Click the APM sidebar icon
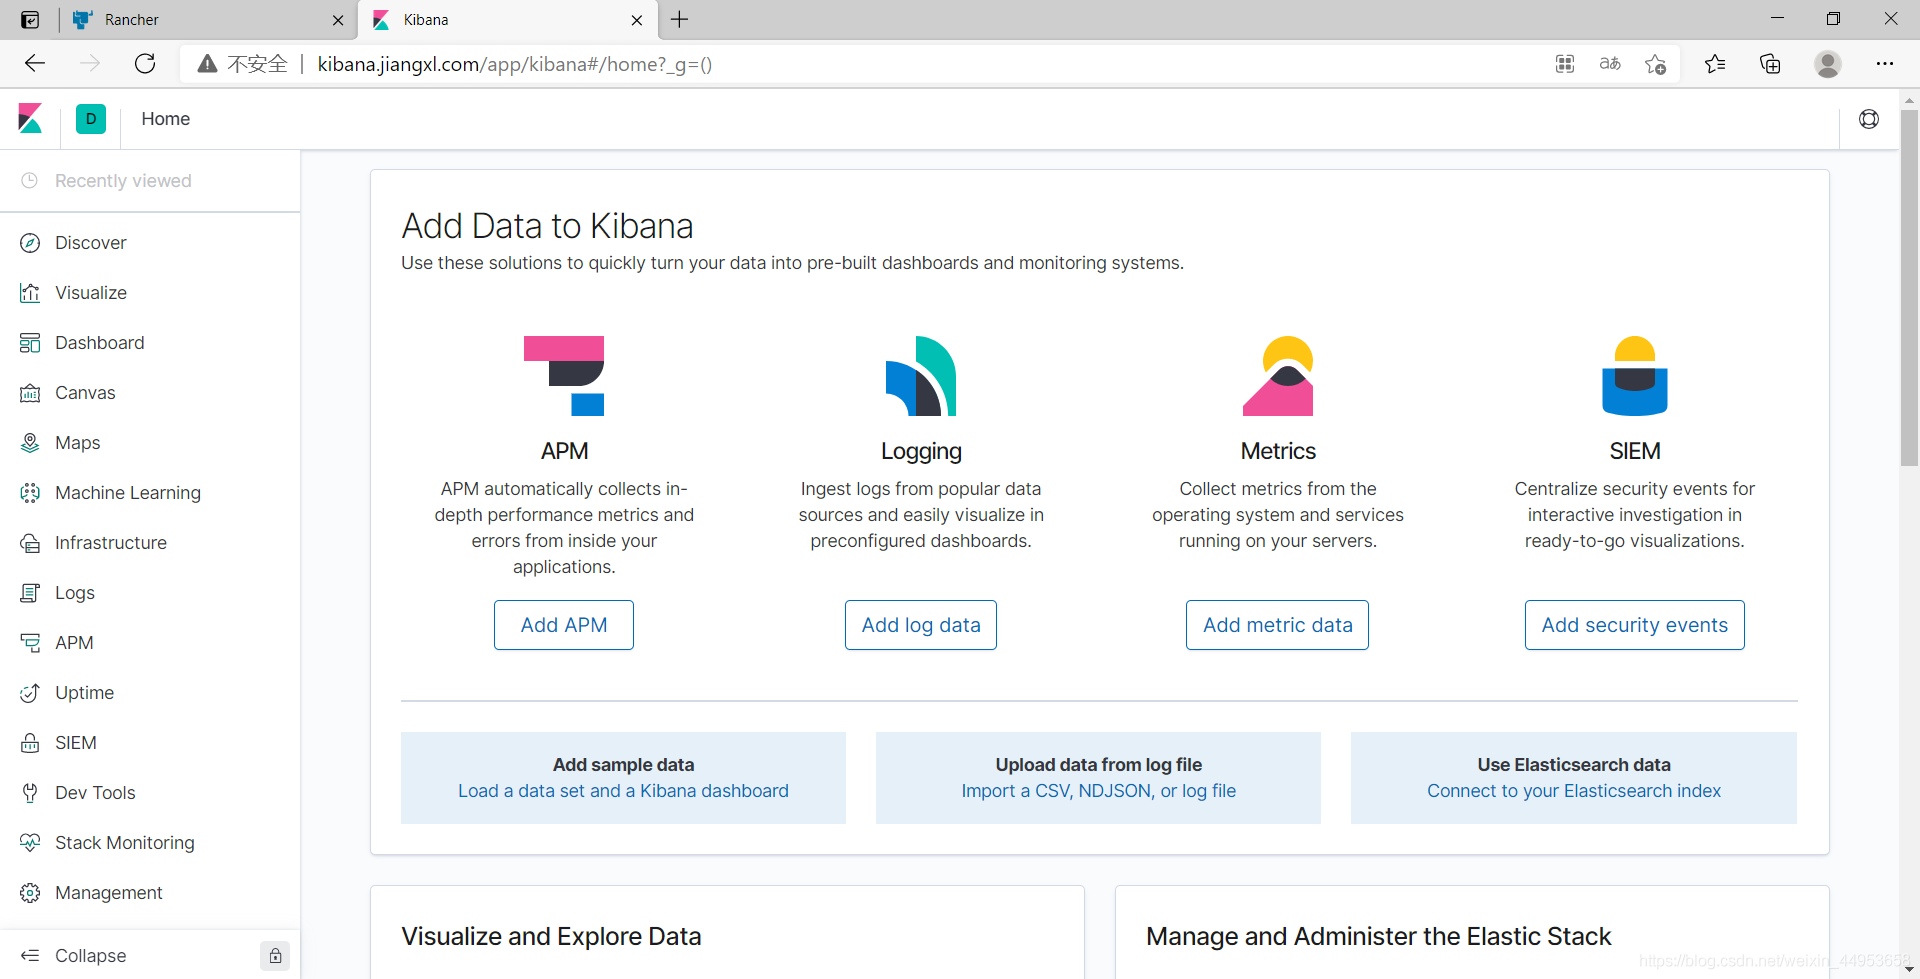The width and height of the screenshot is (1920, 979). coord(30,643)
